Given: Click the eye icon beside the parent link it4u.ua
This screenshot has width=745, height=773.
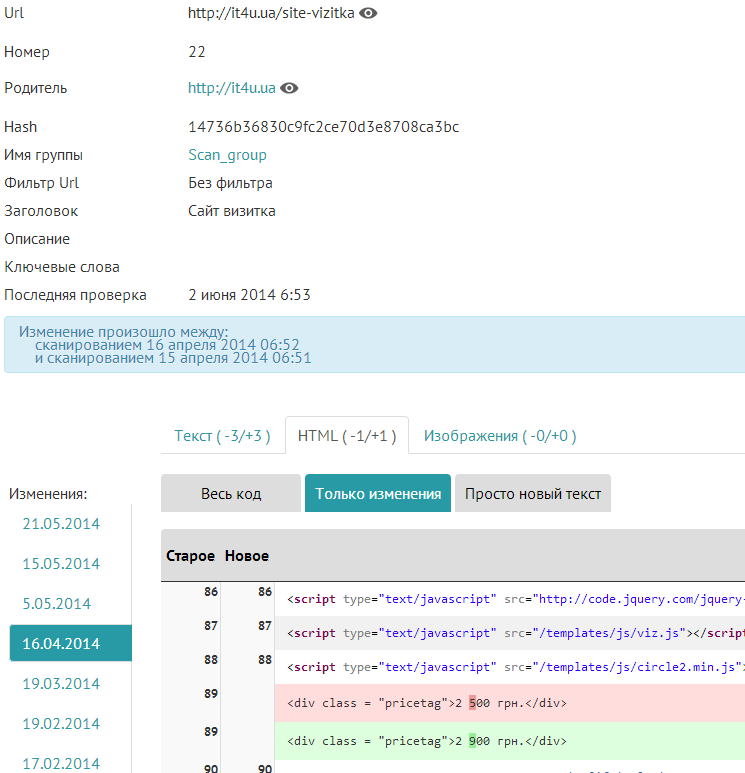Looking at the screenshot, I should point(289,88).
